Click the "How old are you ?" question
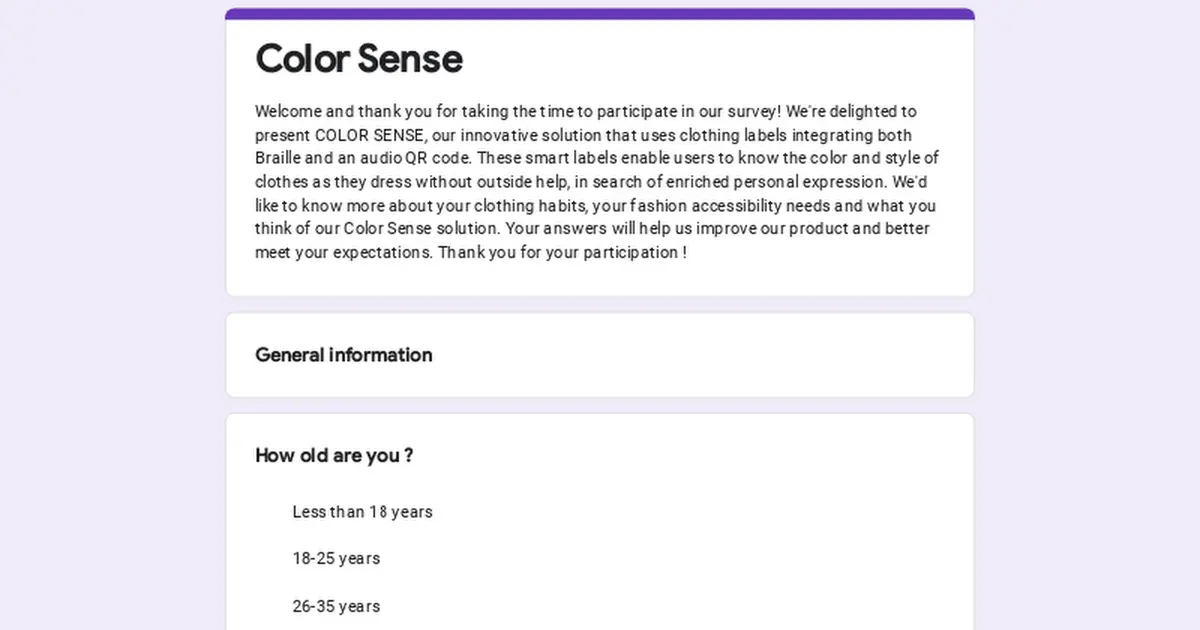1200x630 pixels. (x=334, y=456)
